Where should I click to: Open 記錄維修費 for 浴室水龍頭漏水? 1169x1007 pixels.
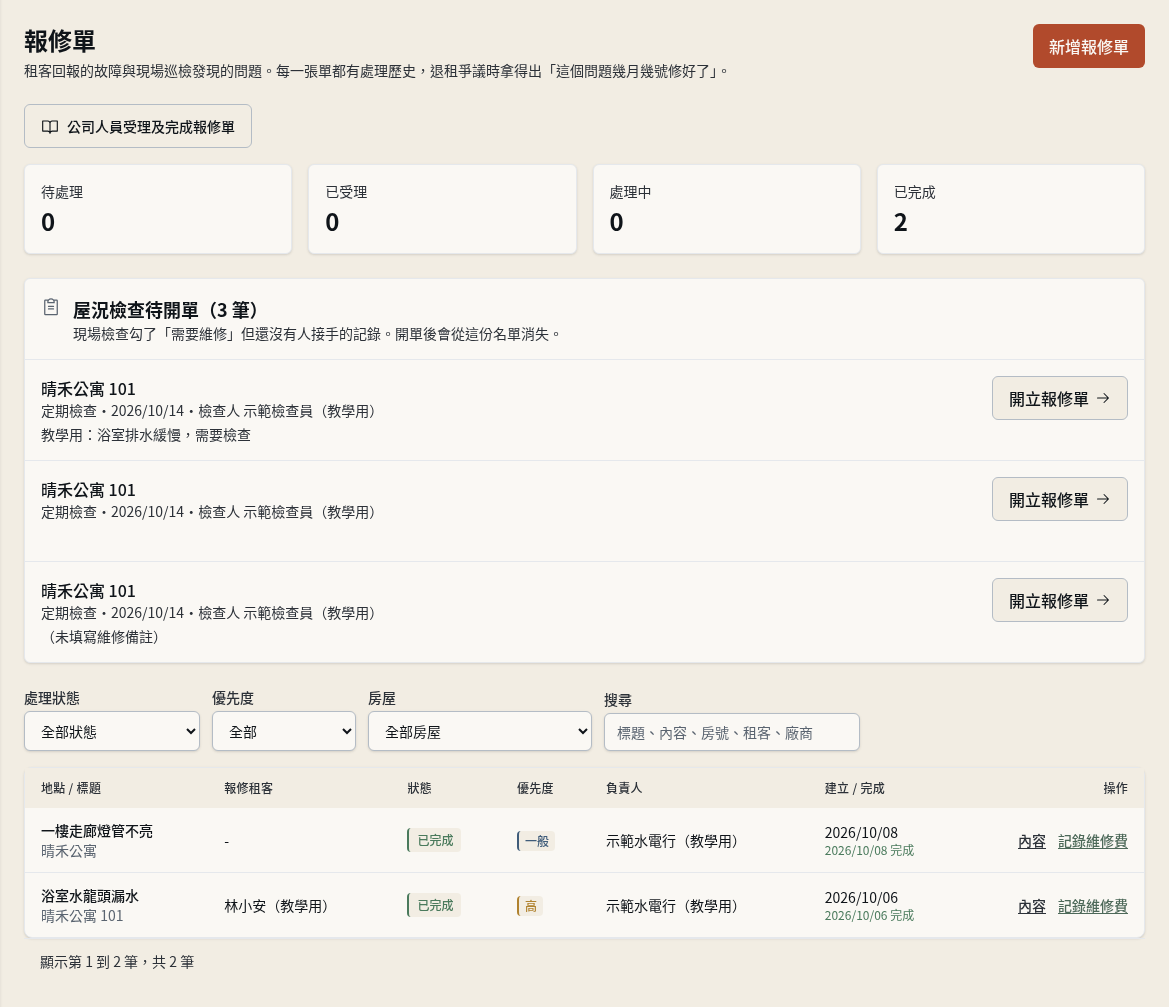click(1092, 906)
